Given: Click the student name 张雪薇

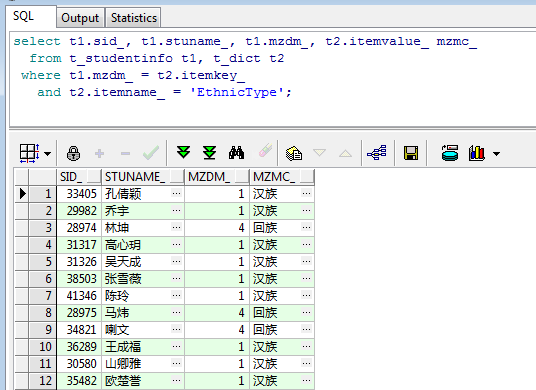Looking at the screenshot, I should (x=123, y=279).
